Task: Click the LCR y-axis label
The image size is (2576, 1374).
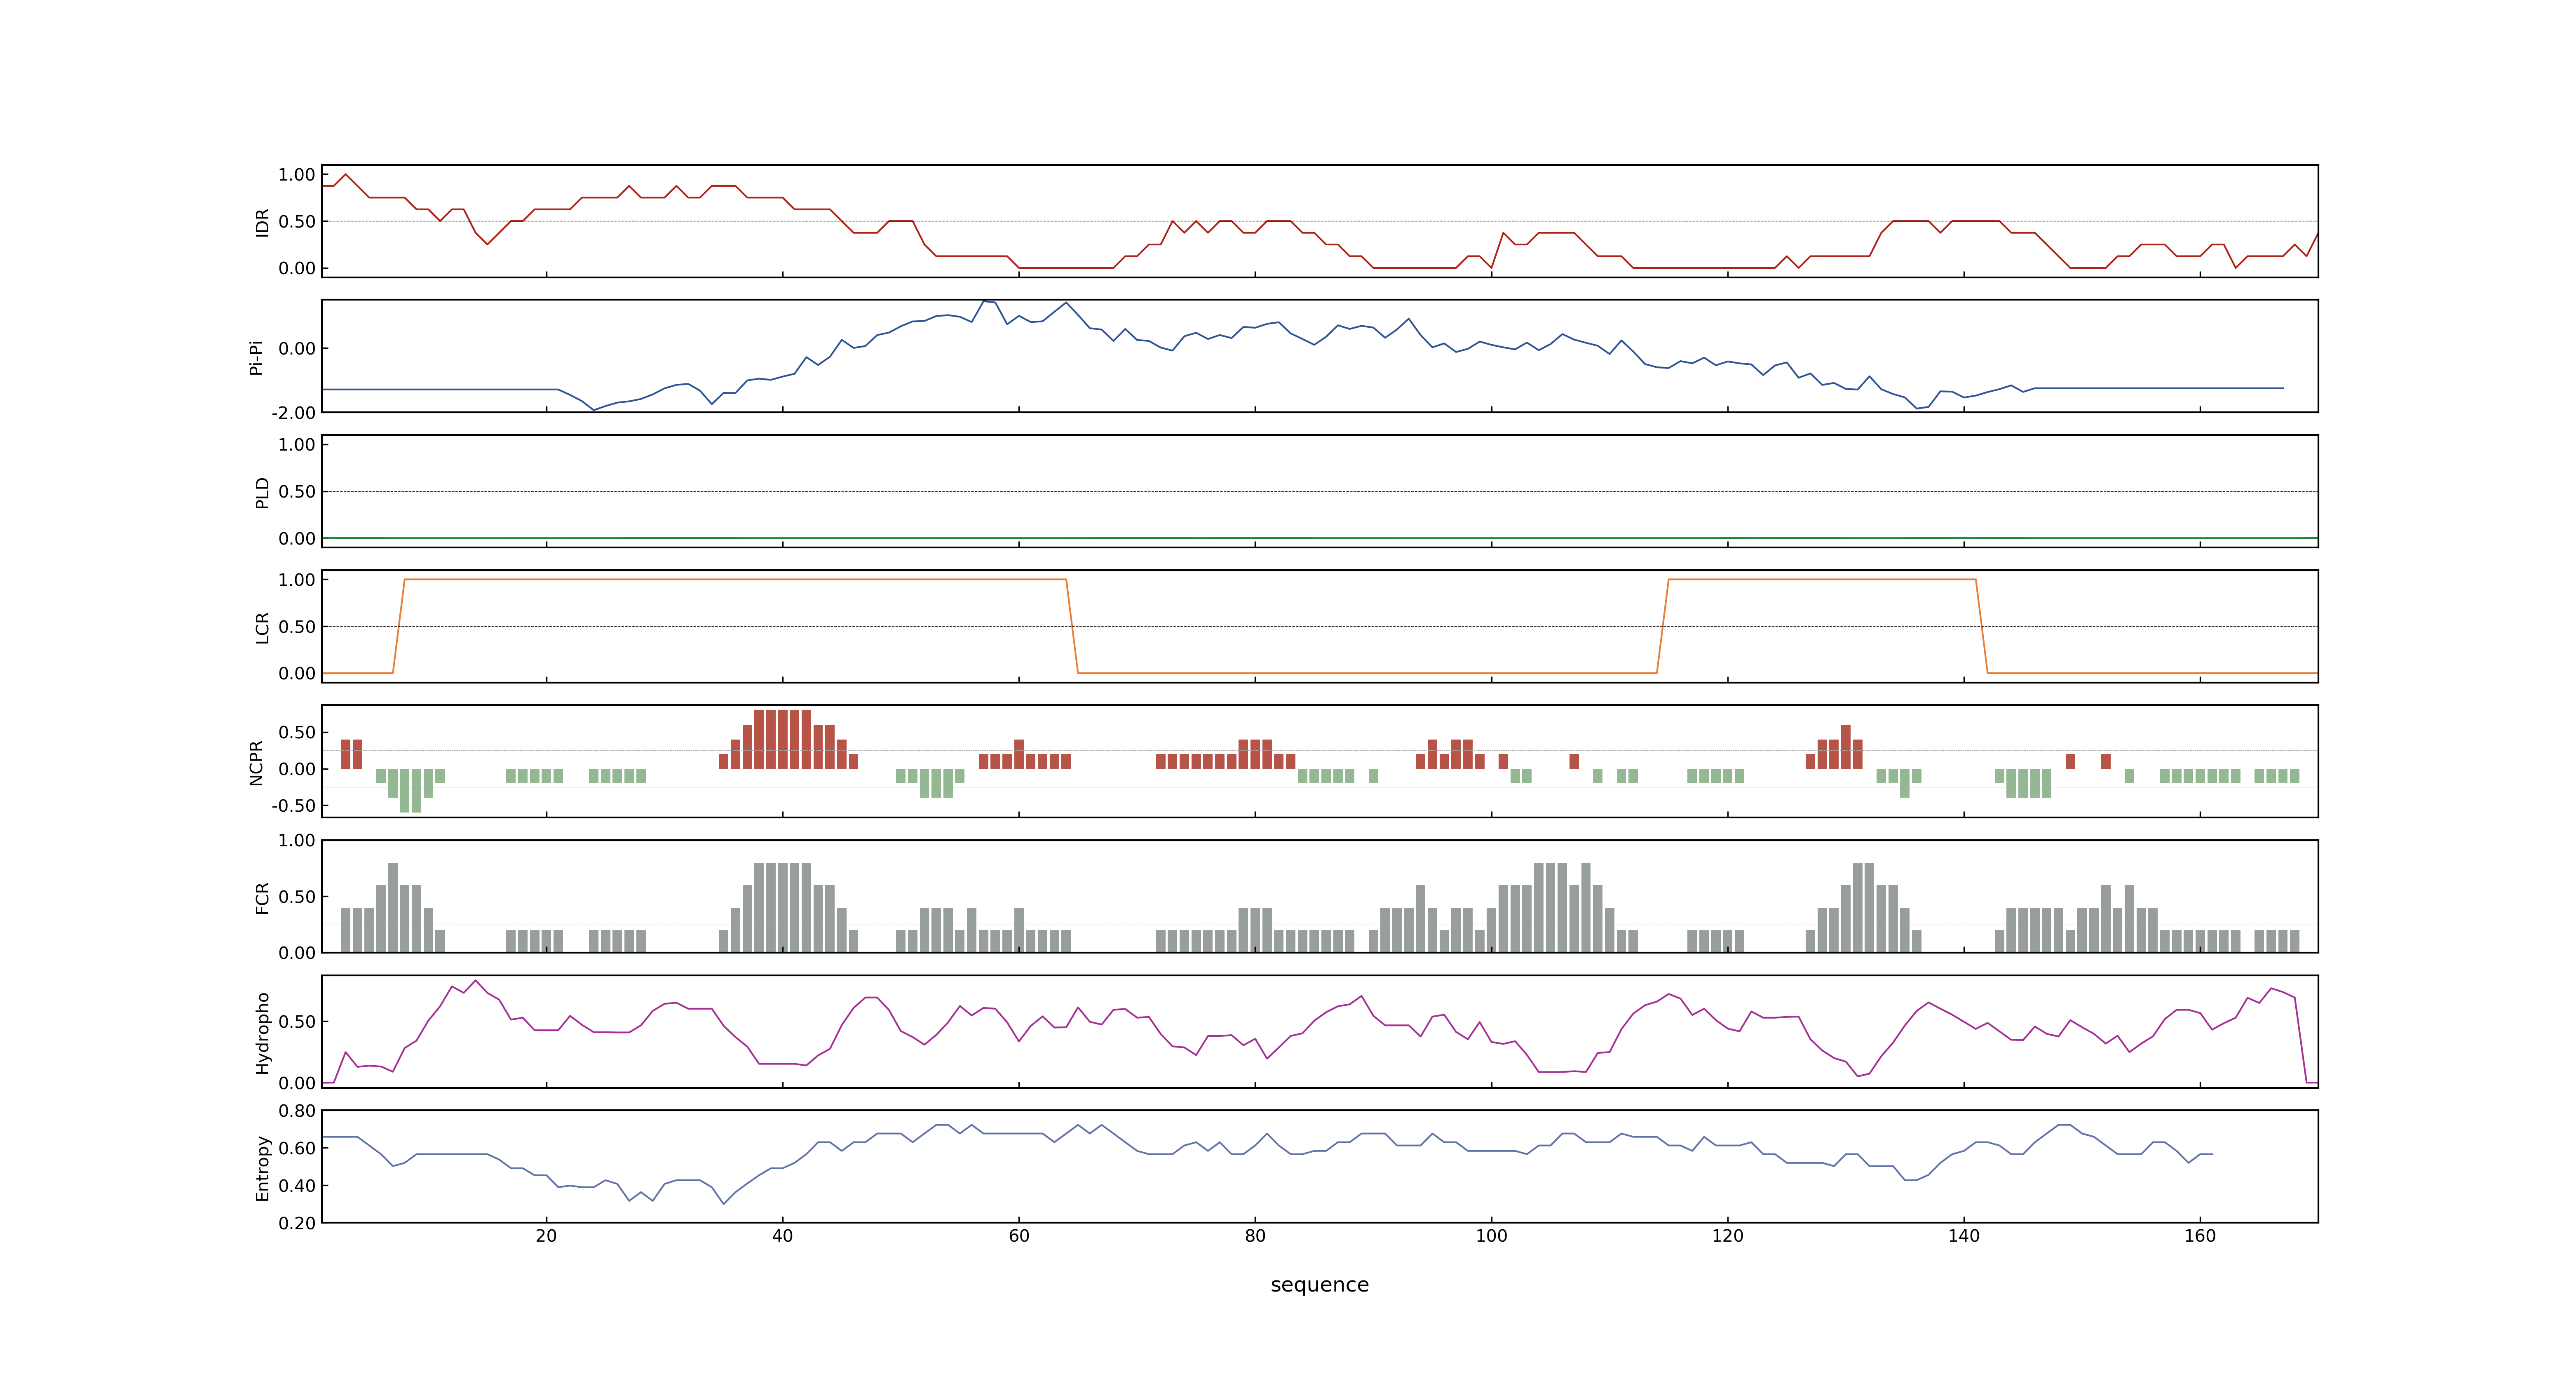Action: click(x=262, y=627)
